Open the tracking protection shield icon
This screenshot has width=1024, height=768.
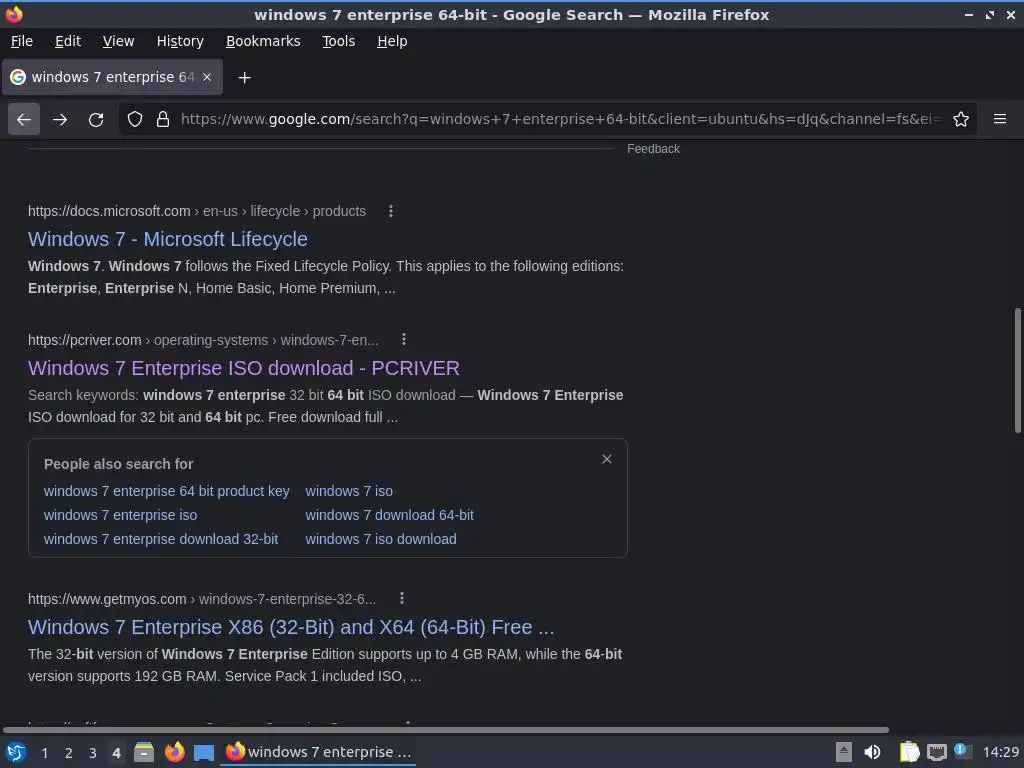pyautogui.click(x=135, y=120)
